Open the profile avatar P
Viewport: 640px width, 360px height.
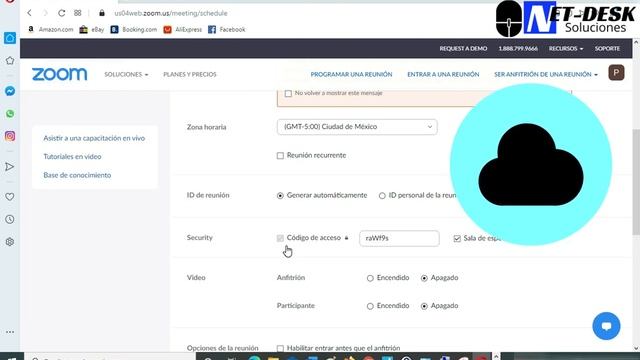[x=616, y=73]
